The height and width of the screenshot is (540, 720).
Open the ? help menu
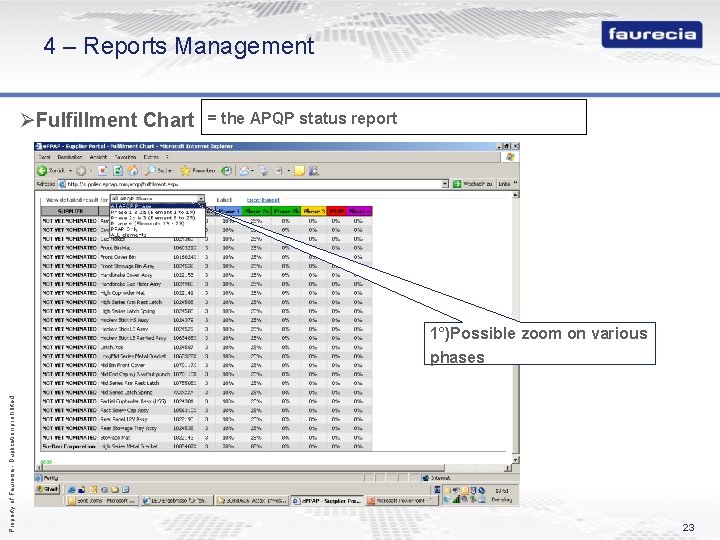(x=167, y=157)
